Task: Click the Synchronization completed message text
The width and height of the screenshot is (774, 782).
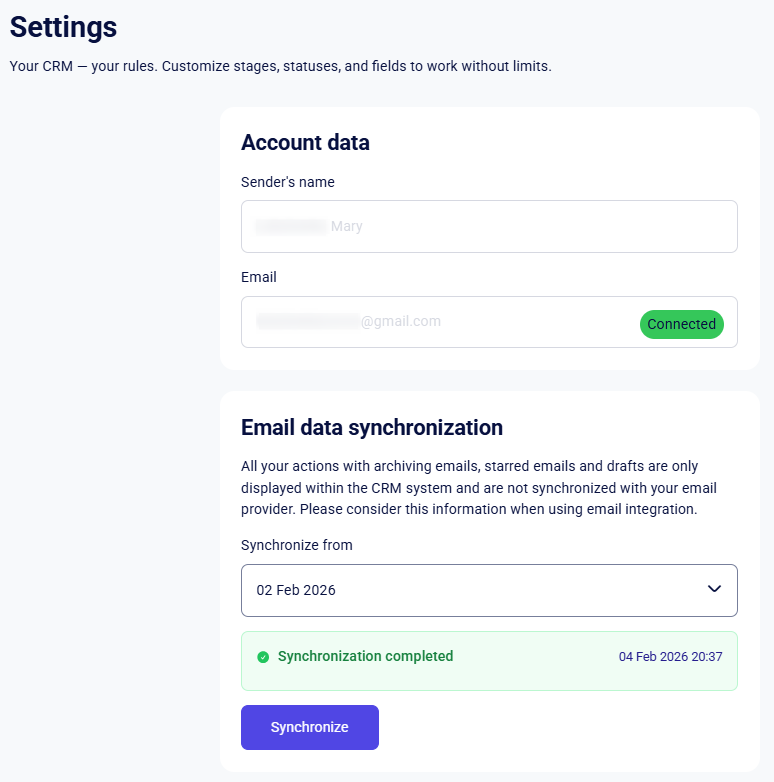Action: [365, 657]
